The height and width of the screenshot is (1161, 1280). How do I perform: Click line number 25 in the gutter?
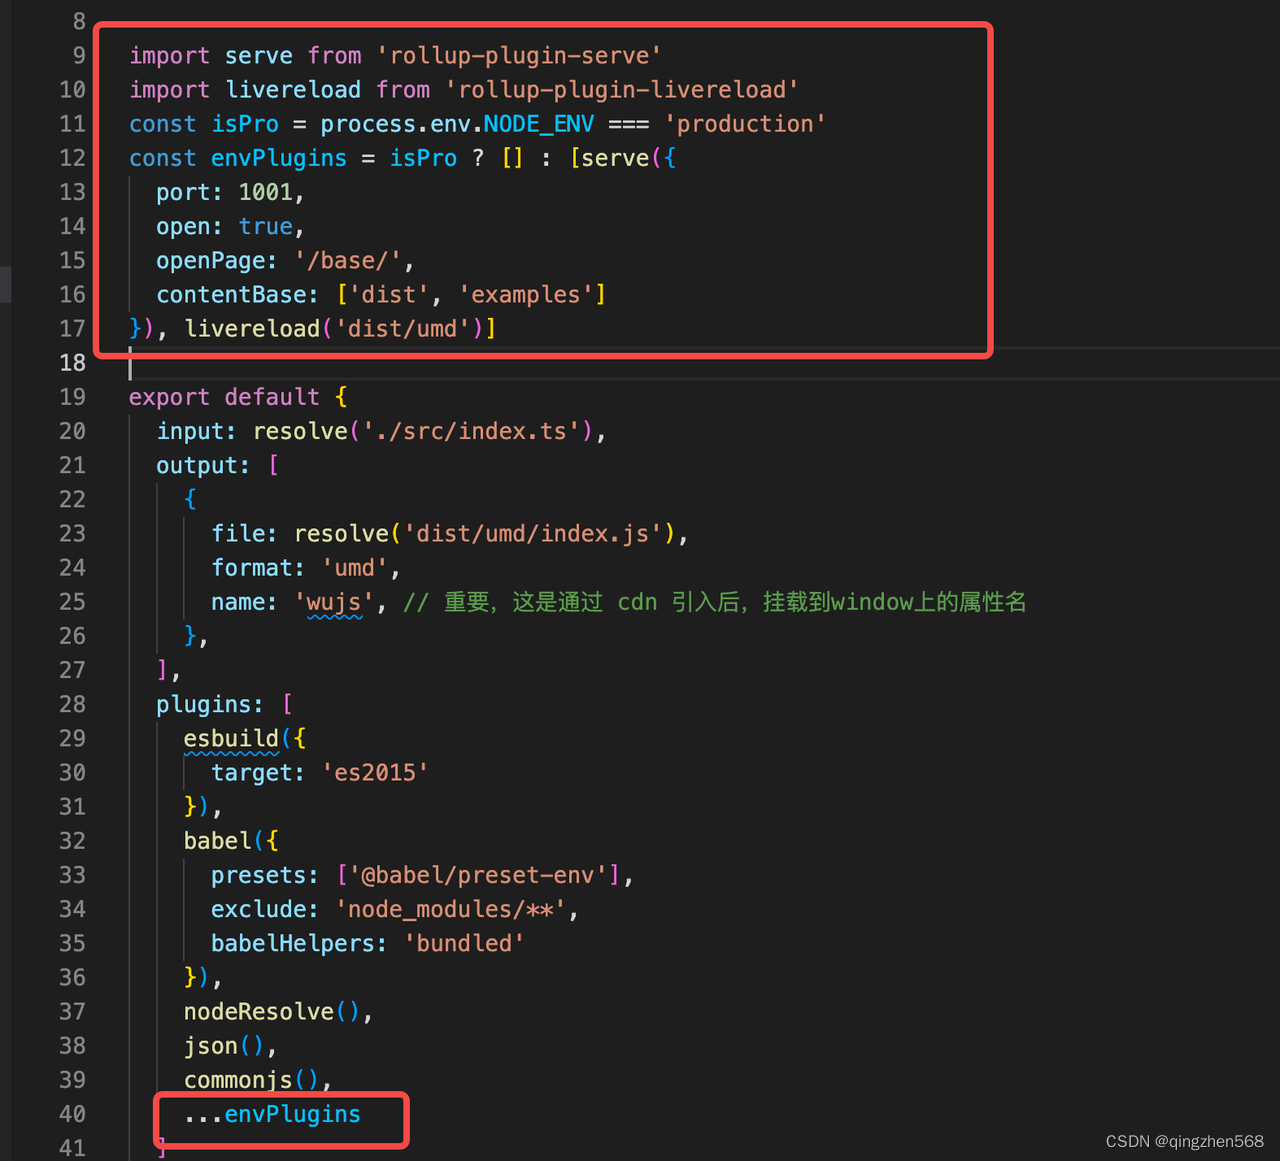[72, 602]
